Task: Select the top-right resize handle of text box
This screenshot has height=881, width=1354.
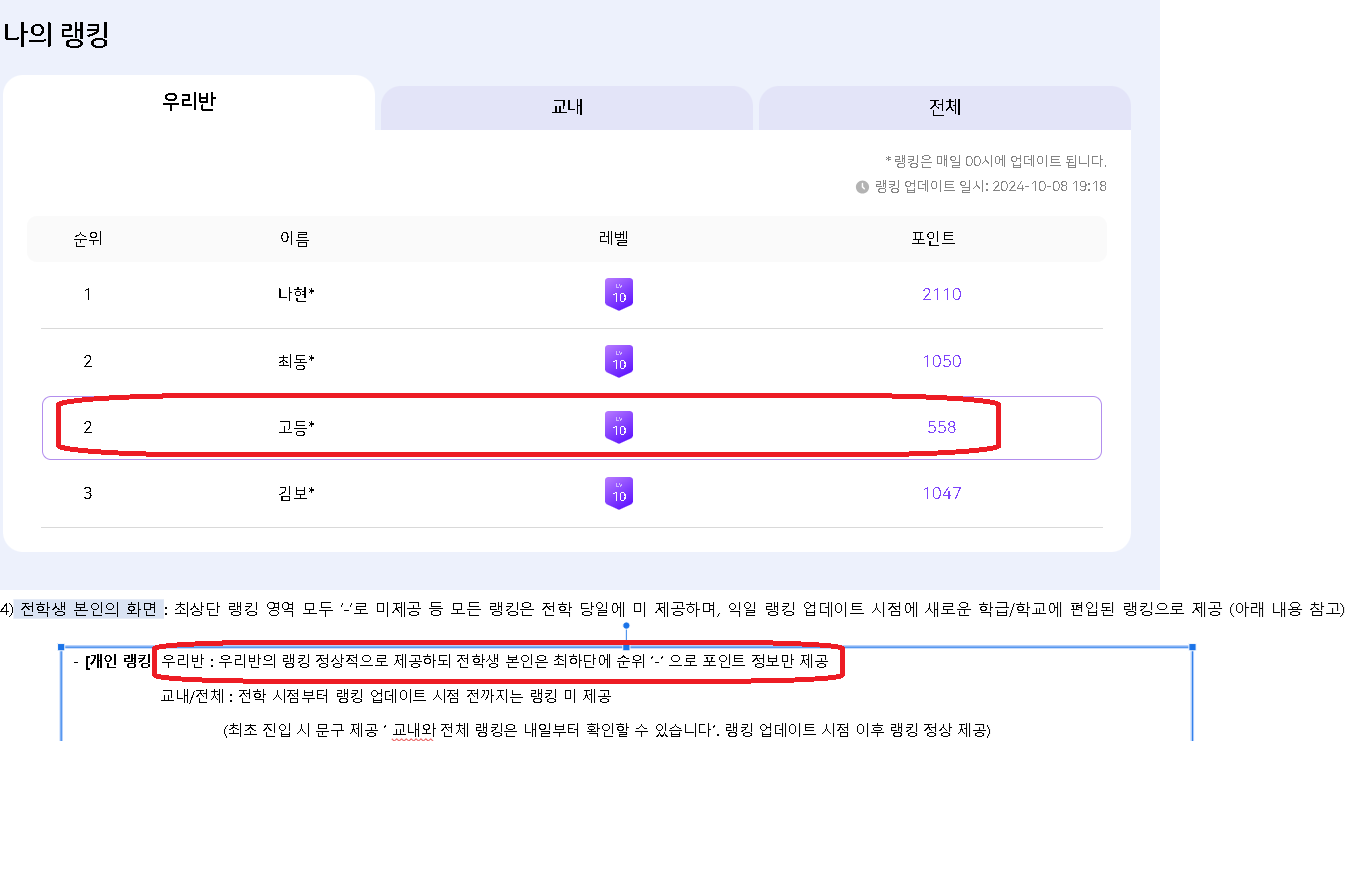Action: pyautogui.click(x=1192, y=647)
